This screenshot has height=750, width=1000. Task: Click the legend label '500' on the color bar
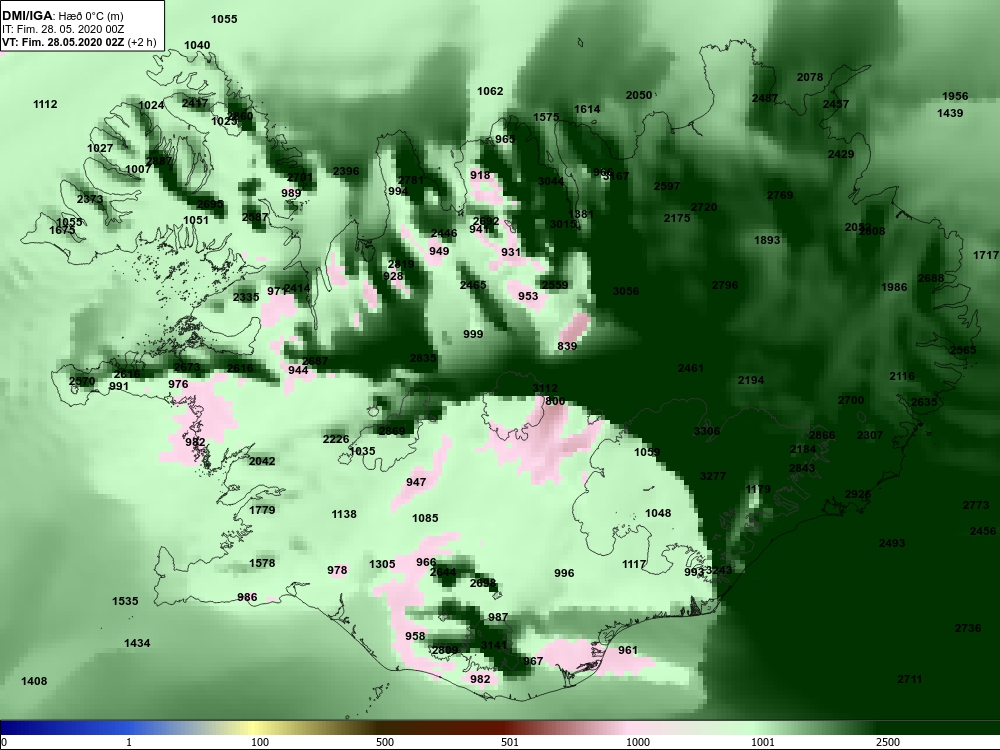[x=385, y=742]
